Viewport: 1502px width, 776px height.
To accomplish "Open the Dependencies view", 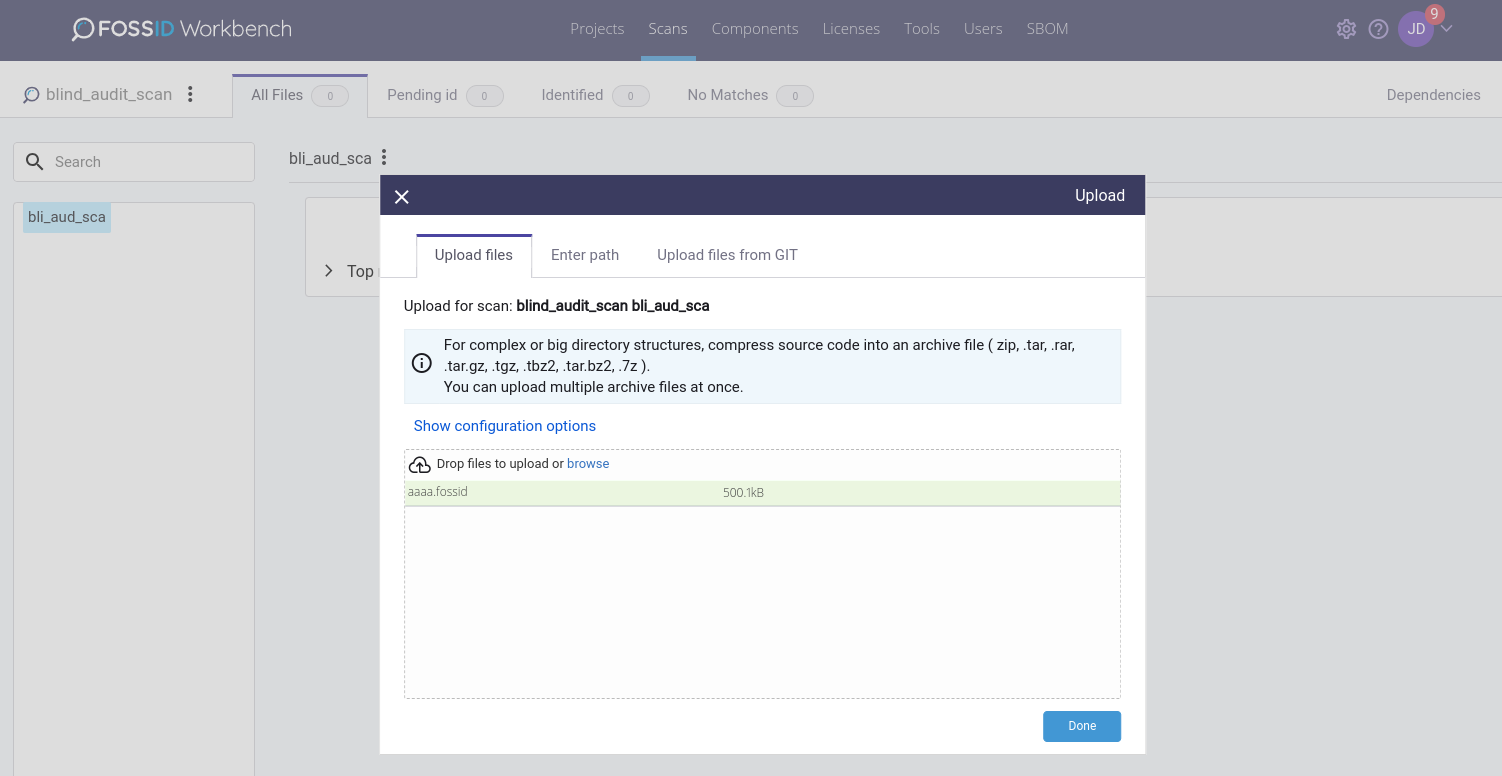I will pyautogui.click(x=1433, y=95).
